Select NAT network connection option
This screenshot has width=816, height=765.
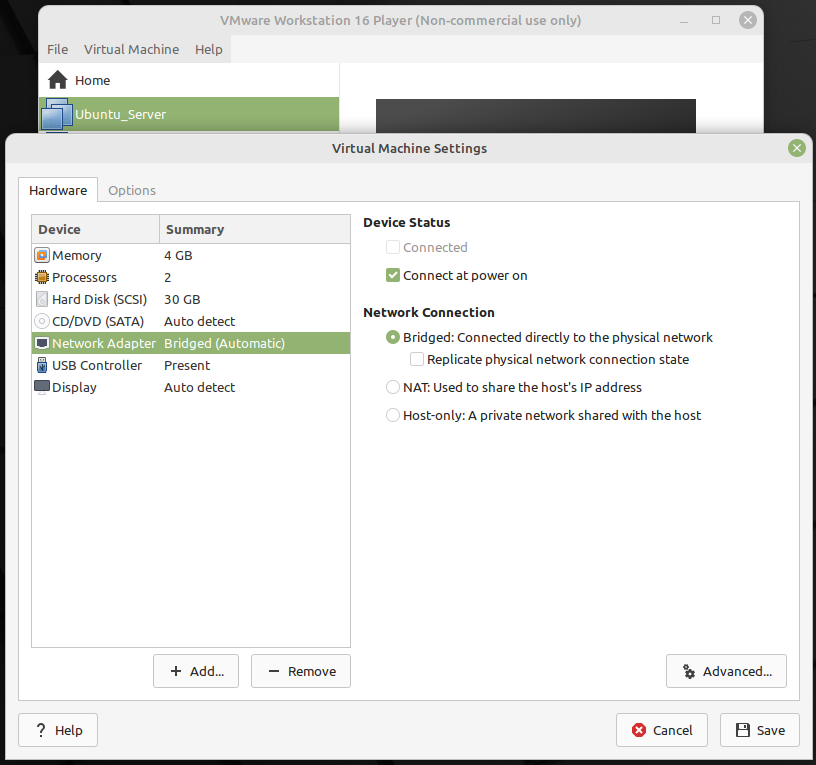click(393, 387)
